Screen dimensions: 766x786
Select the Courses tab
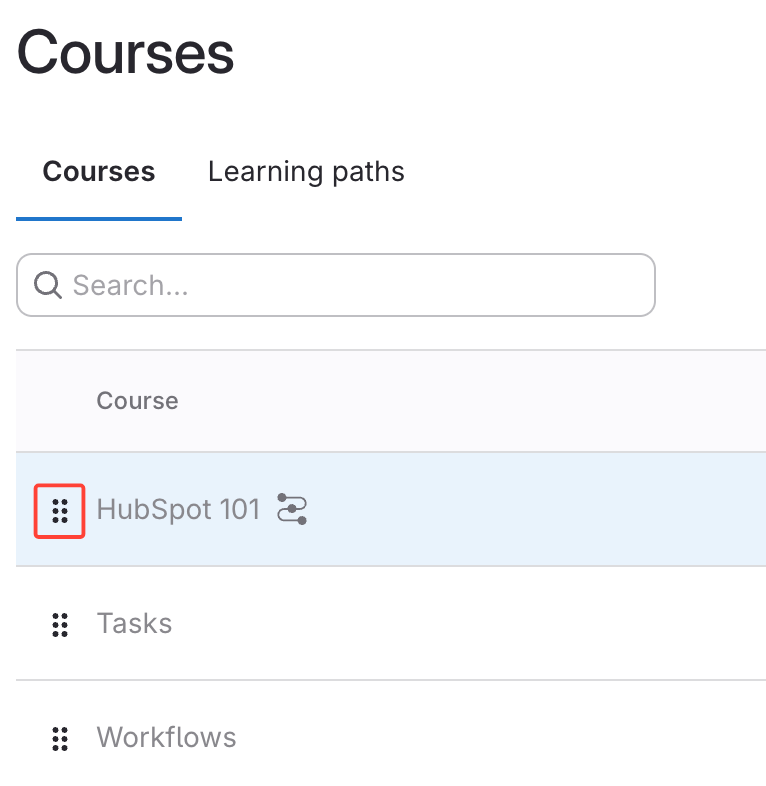pos(99,172)
